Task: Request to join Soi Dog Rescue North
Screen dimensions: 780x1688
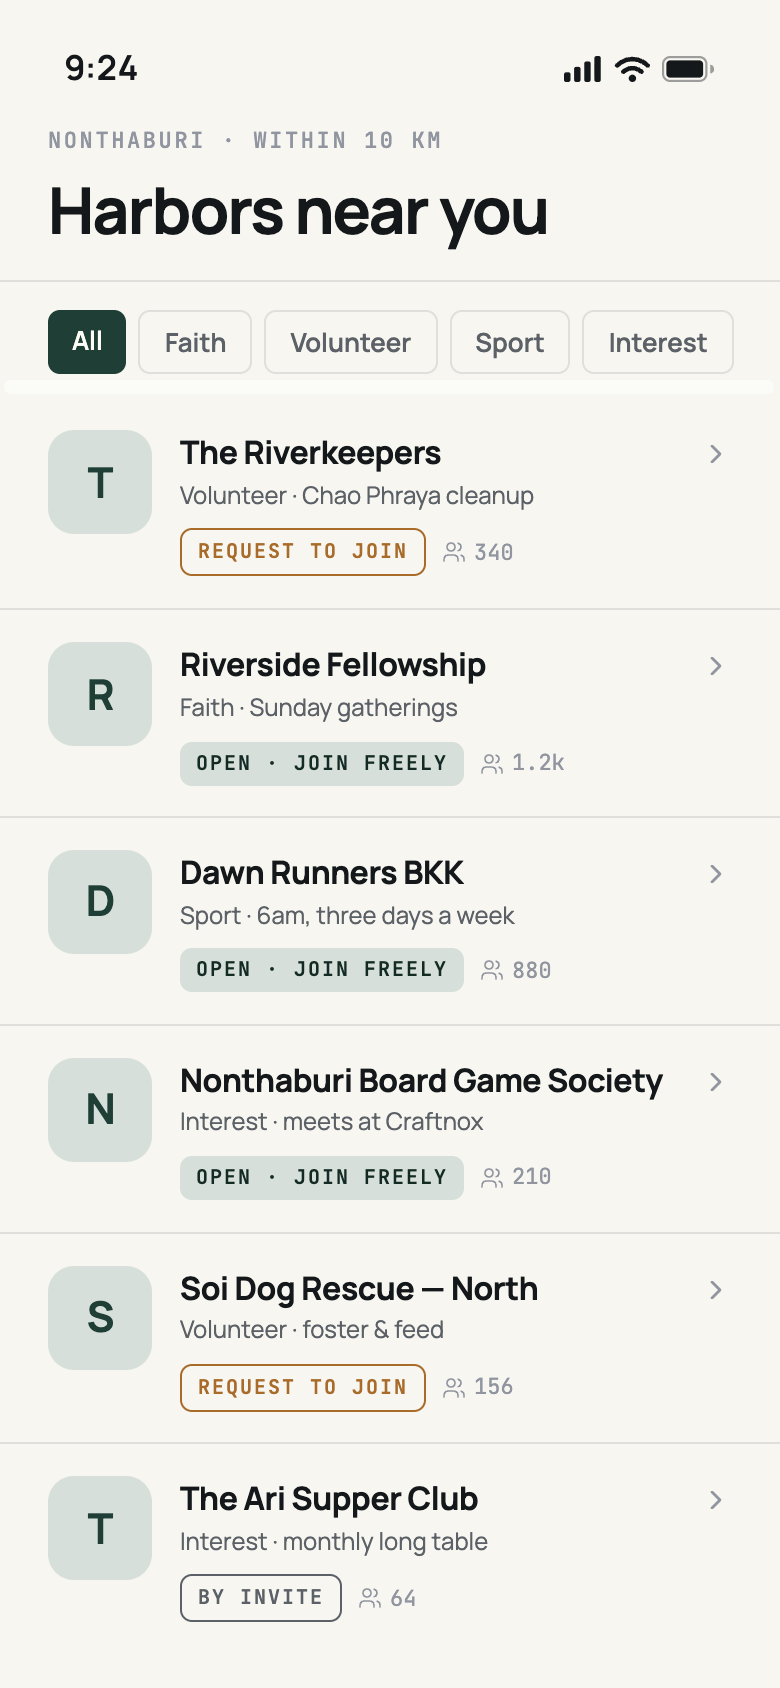Action: (x=303, y=1388)
